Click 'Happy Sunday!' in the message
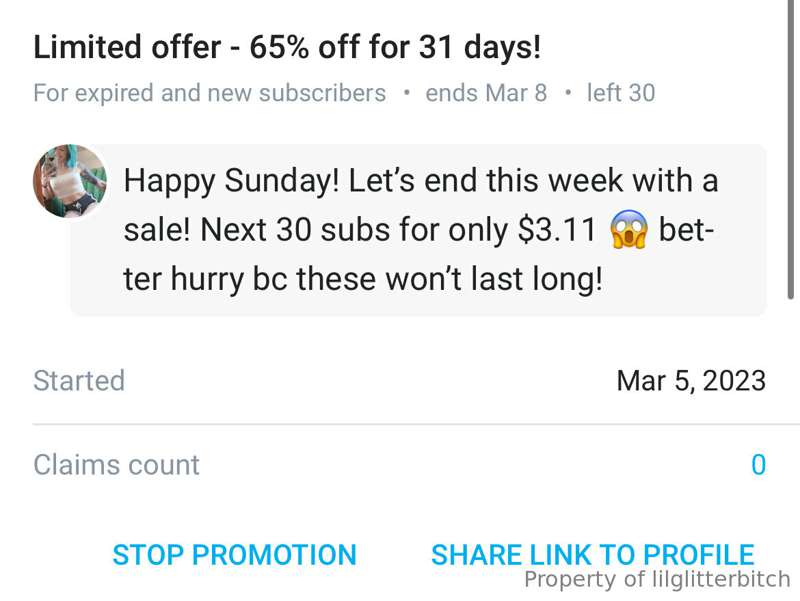 tap(231, 181)
